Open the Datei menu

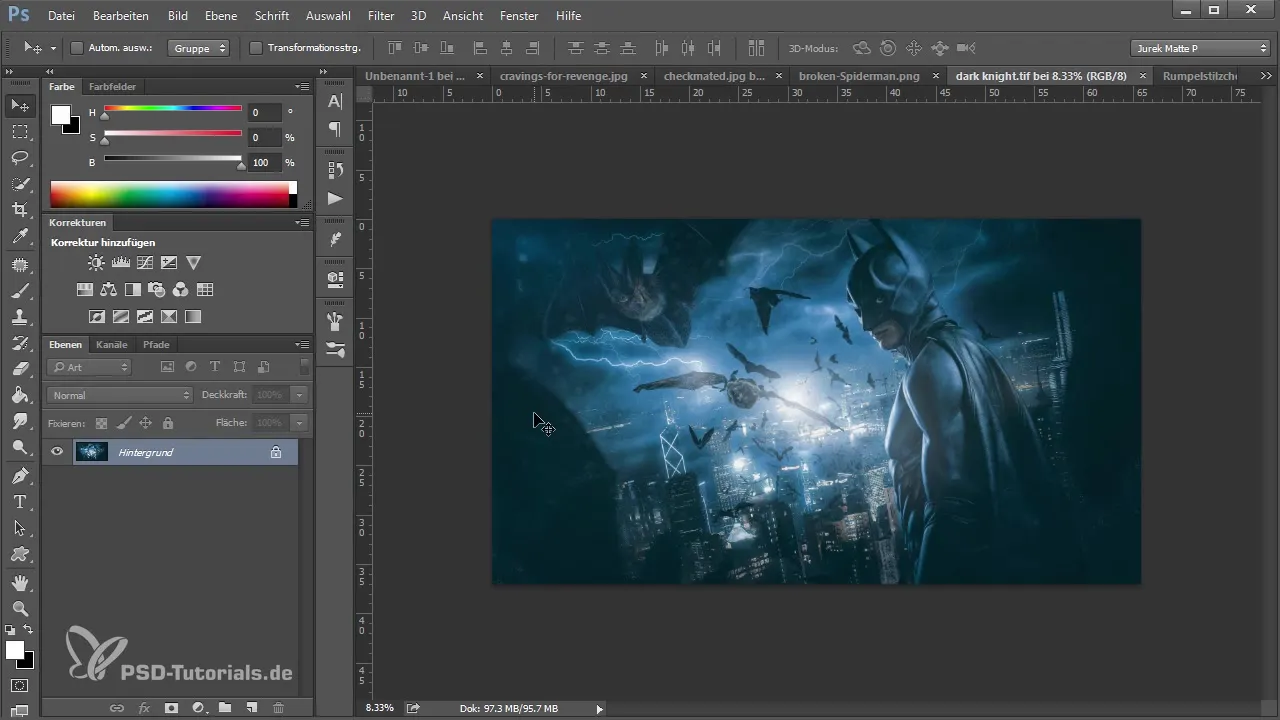tap(61, 16)
